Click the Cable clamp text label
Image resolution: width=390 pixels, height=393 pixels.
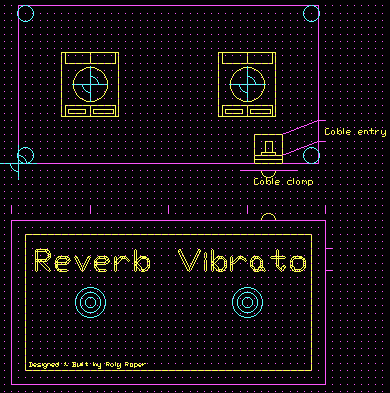pos(283,182)
